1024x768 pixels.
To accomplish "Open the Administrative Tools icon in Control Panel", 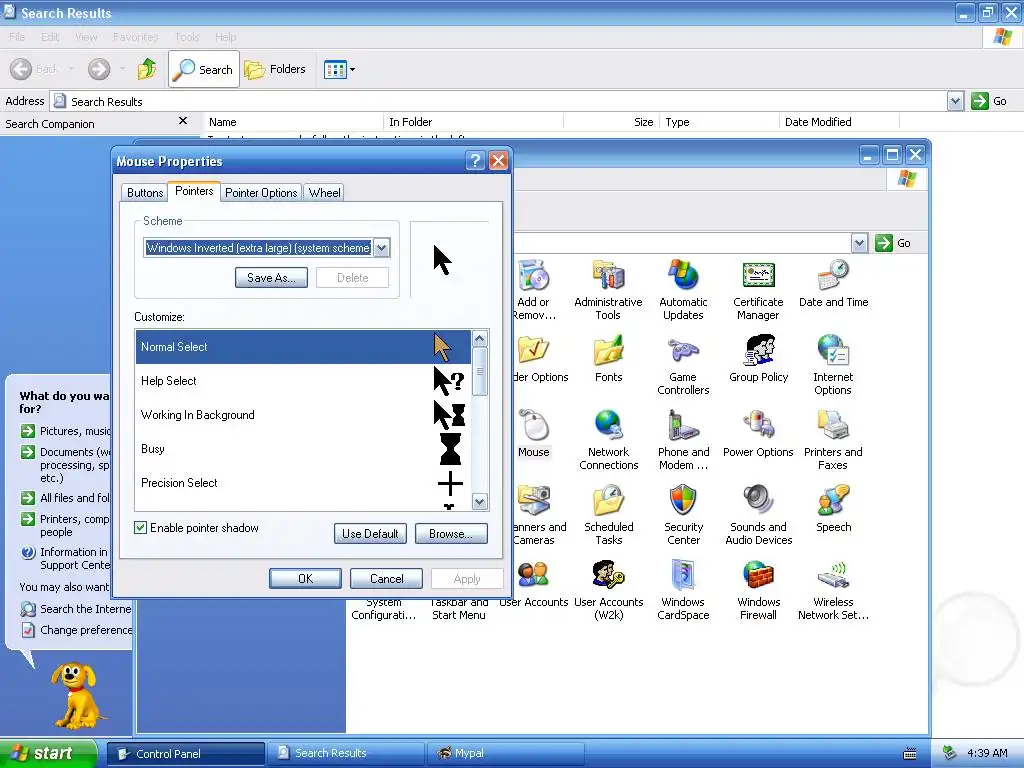I will coord(608,289).
